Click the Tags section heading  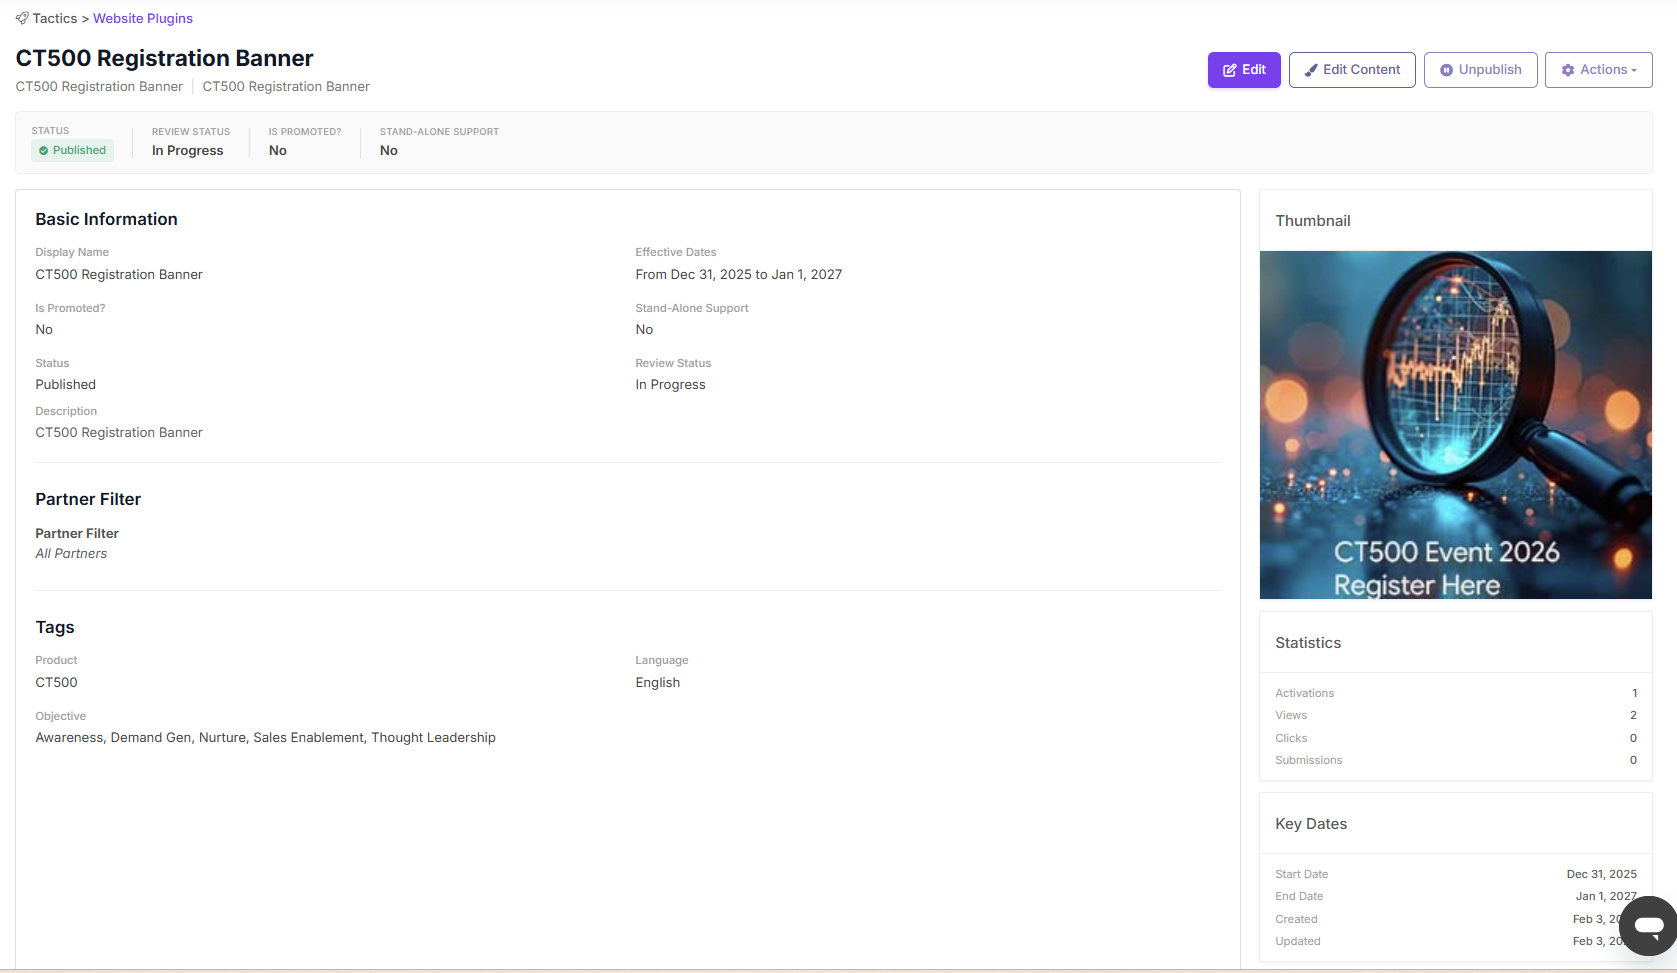[x=55, y=627]
